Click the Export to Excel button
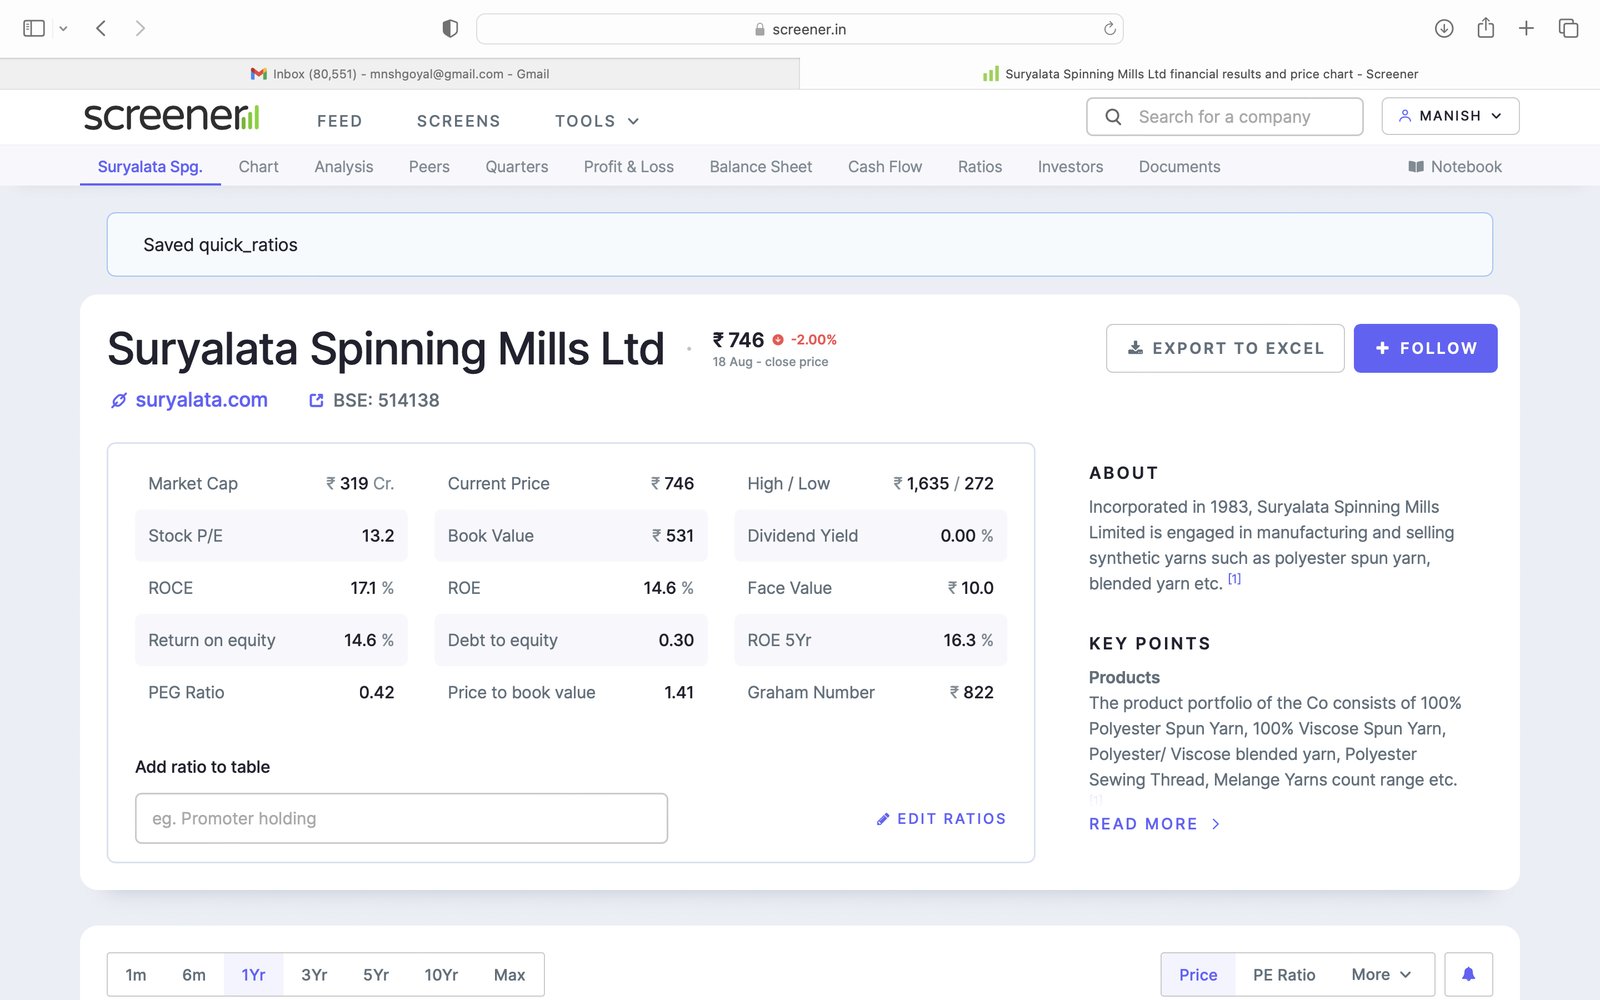 (x=1225, y=348)
